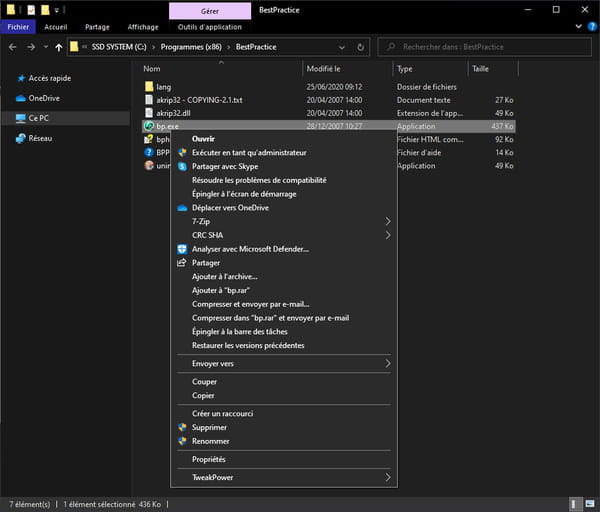The height and width of the screenshot is (512, 600).
Task: Choose Épingler à l'écran de démarrage
Action: [284, 194]
